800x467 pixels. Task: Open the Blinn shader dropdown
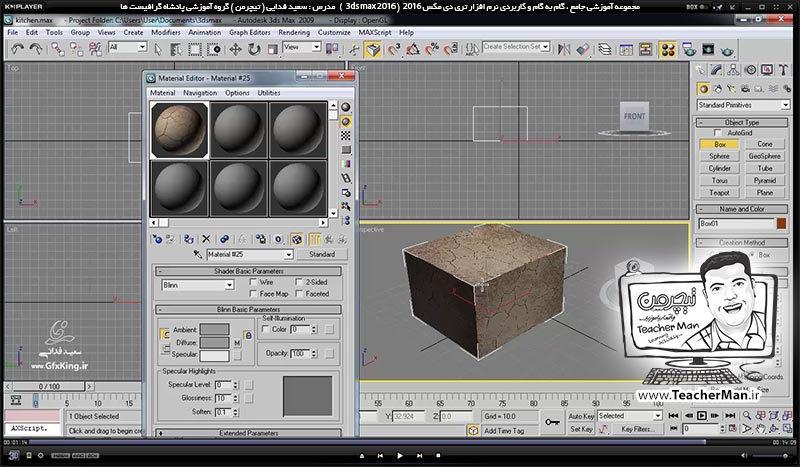coord(229,285)
